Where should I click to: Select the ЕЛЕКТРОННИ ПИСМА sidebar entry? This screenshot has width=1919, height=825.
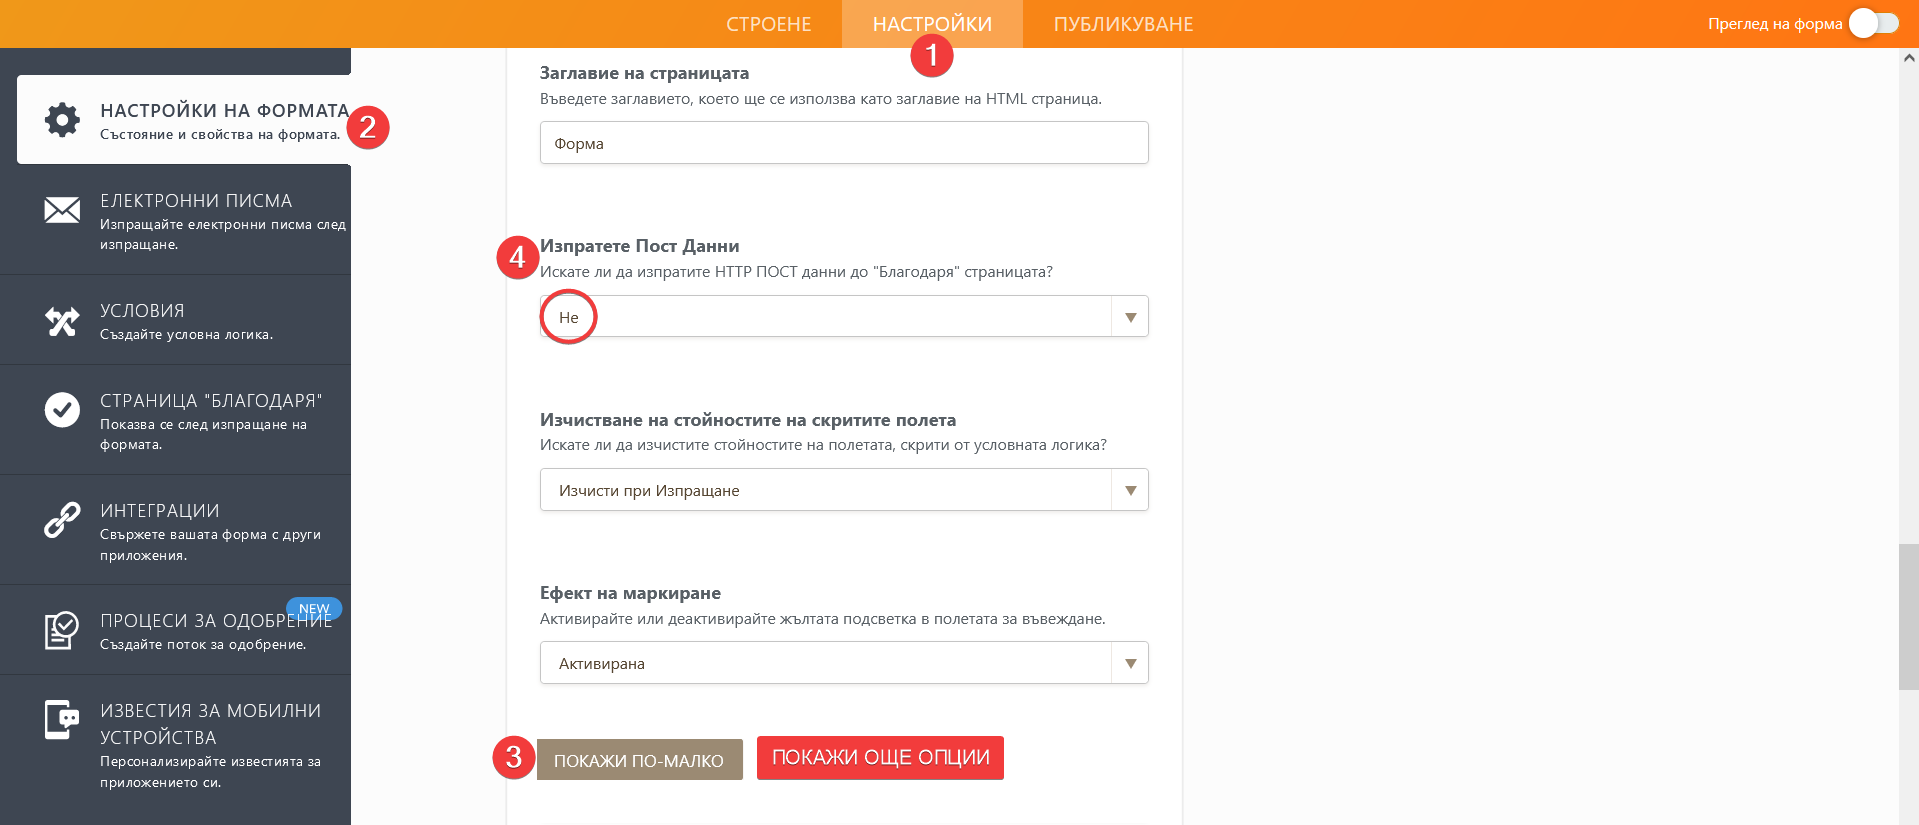(x=195, y=200)
